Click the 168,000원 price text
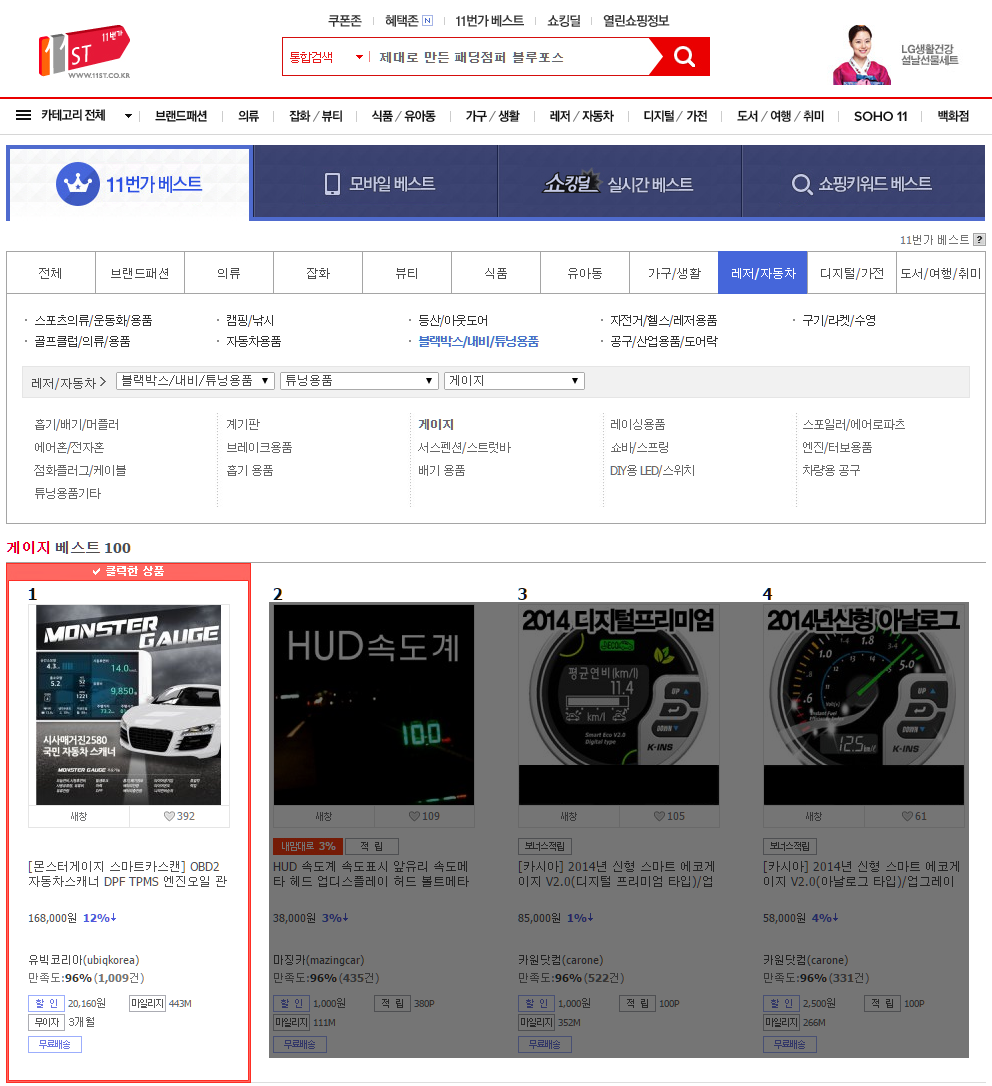 tap(53, 918)
